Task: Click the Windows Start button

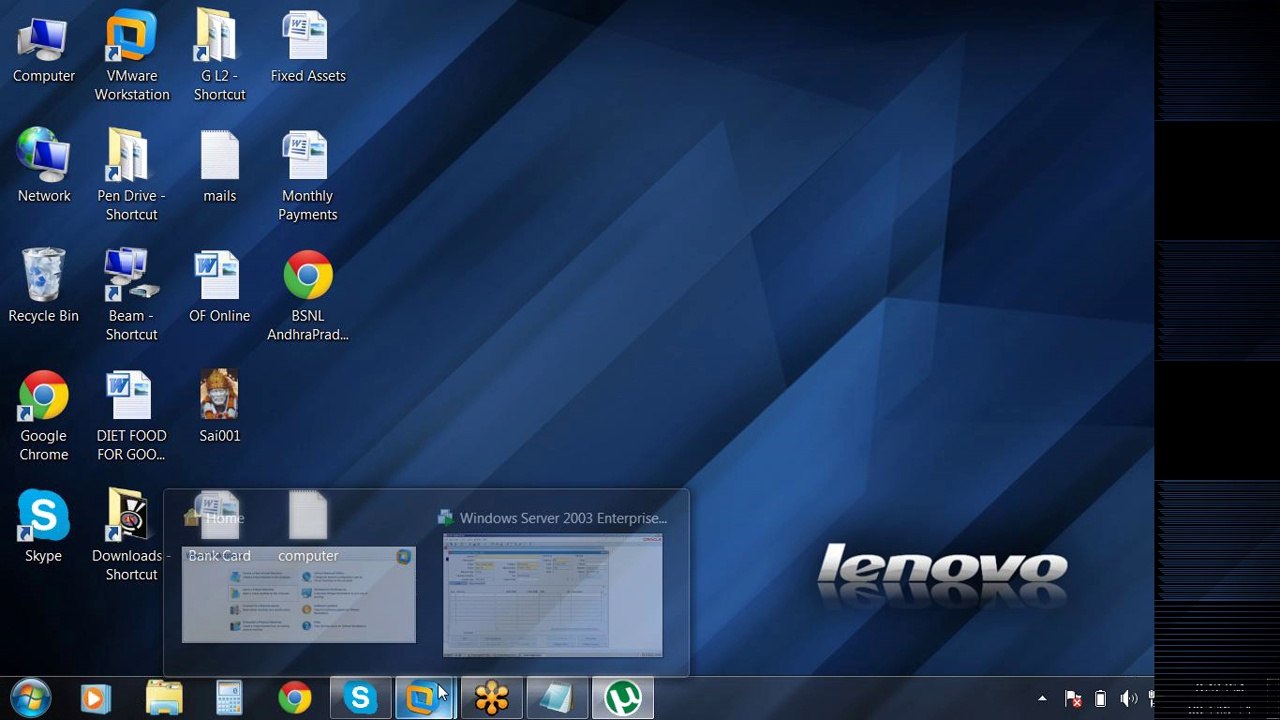Action: [30, 698]
